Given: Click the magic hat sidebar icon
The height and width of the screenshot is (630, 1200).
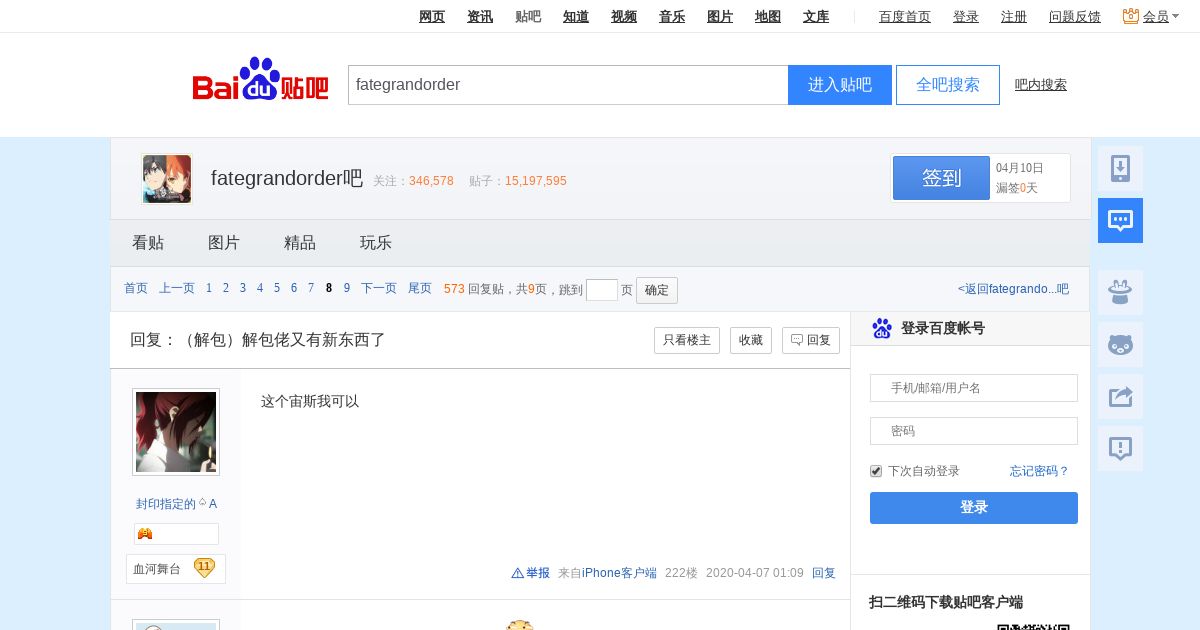Looking at the screenshot, I should pyautogui.click(x=1120, y=293).
